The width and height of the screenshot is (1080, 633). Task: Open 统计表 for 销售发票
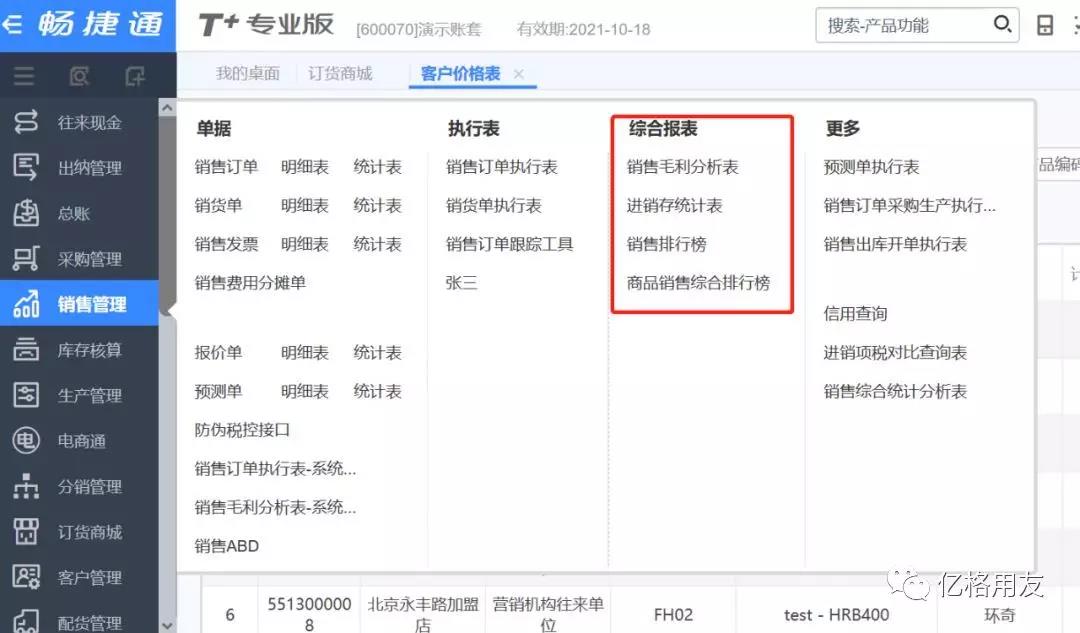pos(377,244)
